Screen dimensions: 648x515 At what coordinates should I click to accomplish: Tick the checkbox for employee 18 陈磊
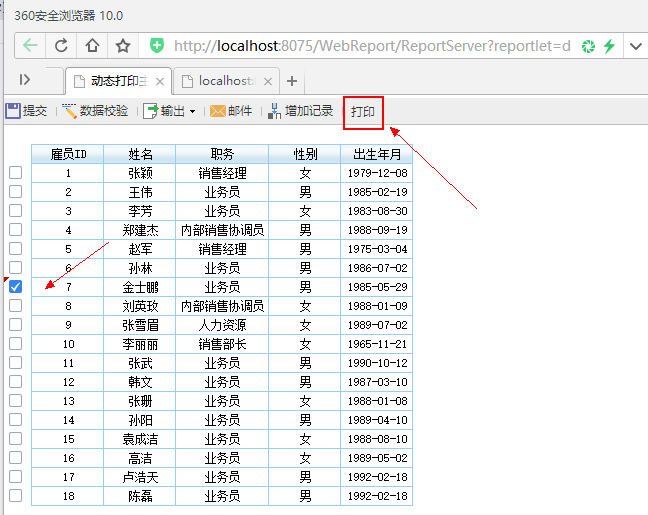[15, 496]
